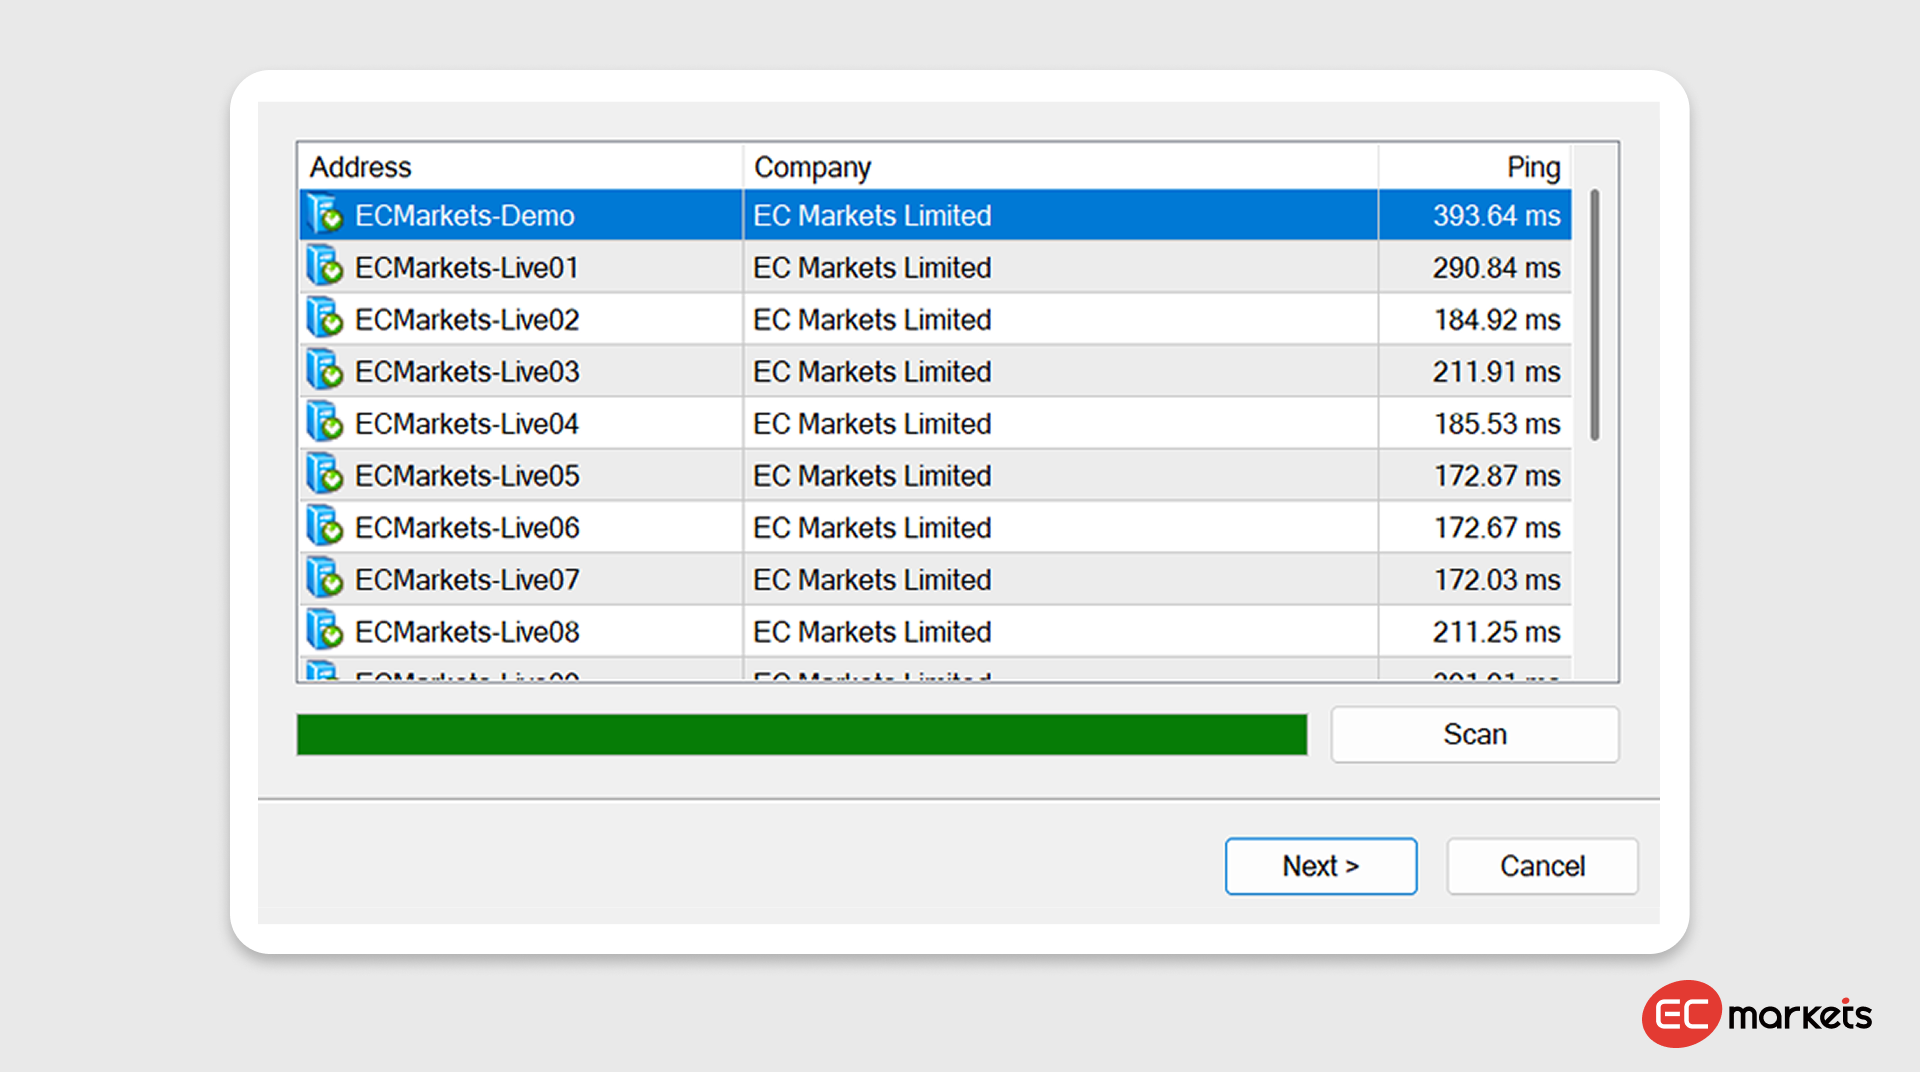Click the server icon beside ECMarkets-Live06
The width and height of the screenshot is (1920, 1072).
point(324,526)
